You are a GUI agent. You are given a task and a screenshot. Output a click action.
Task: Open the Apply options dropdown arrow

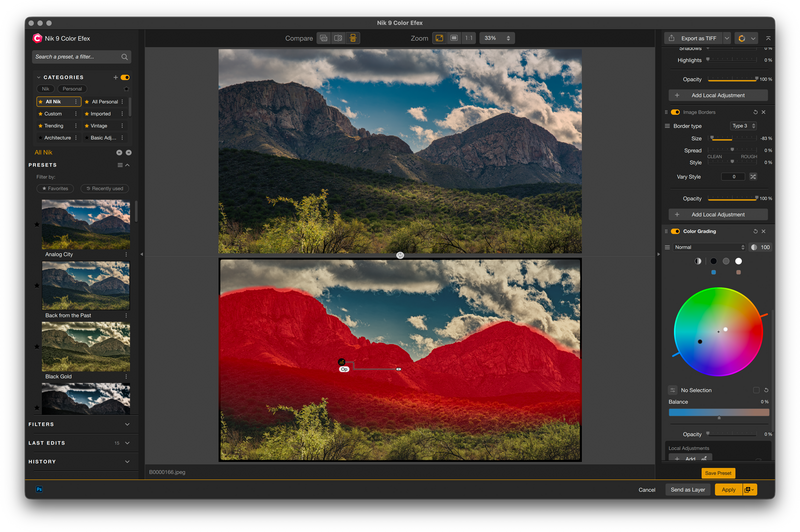click(749, 490)
